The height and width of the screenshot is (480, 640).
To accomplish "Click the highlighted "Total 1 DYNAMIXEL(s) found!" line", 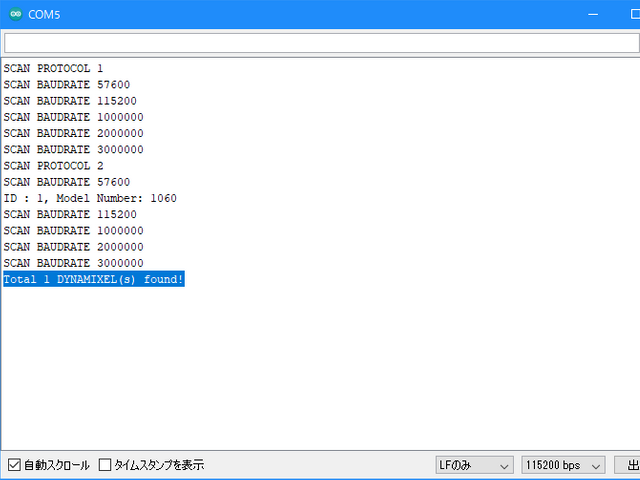I will pyautogui.click(x=93, y=279).
